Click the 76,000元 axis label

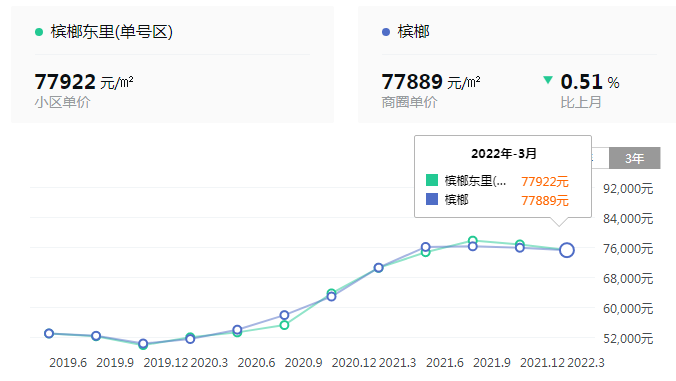628,249
